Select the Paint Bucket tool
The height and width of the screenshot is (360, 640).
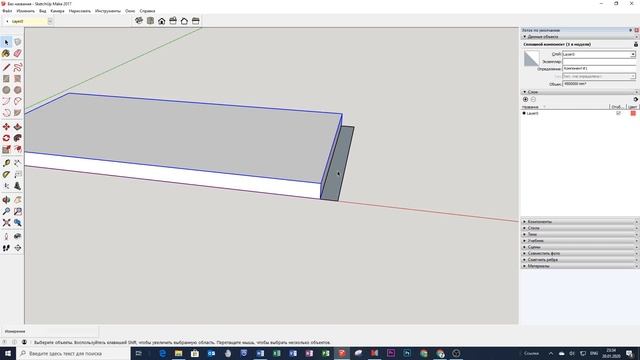pyautogui.click(x=6, y=53)
